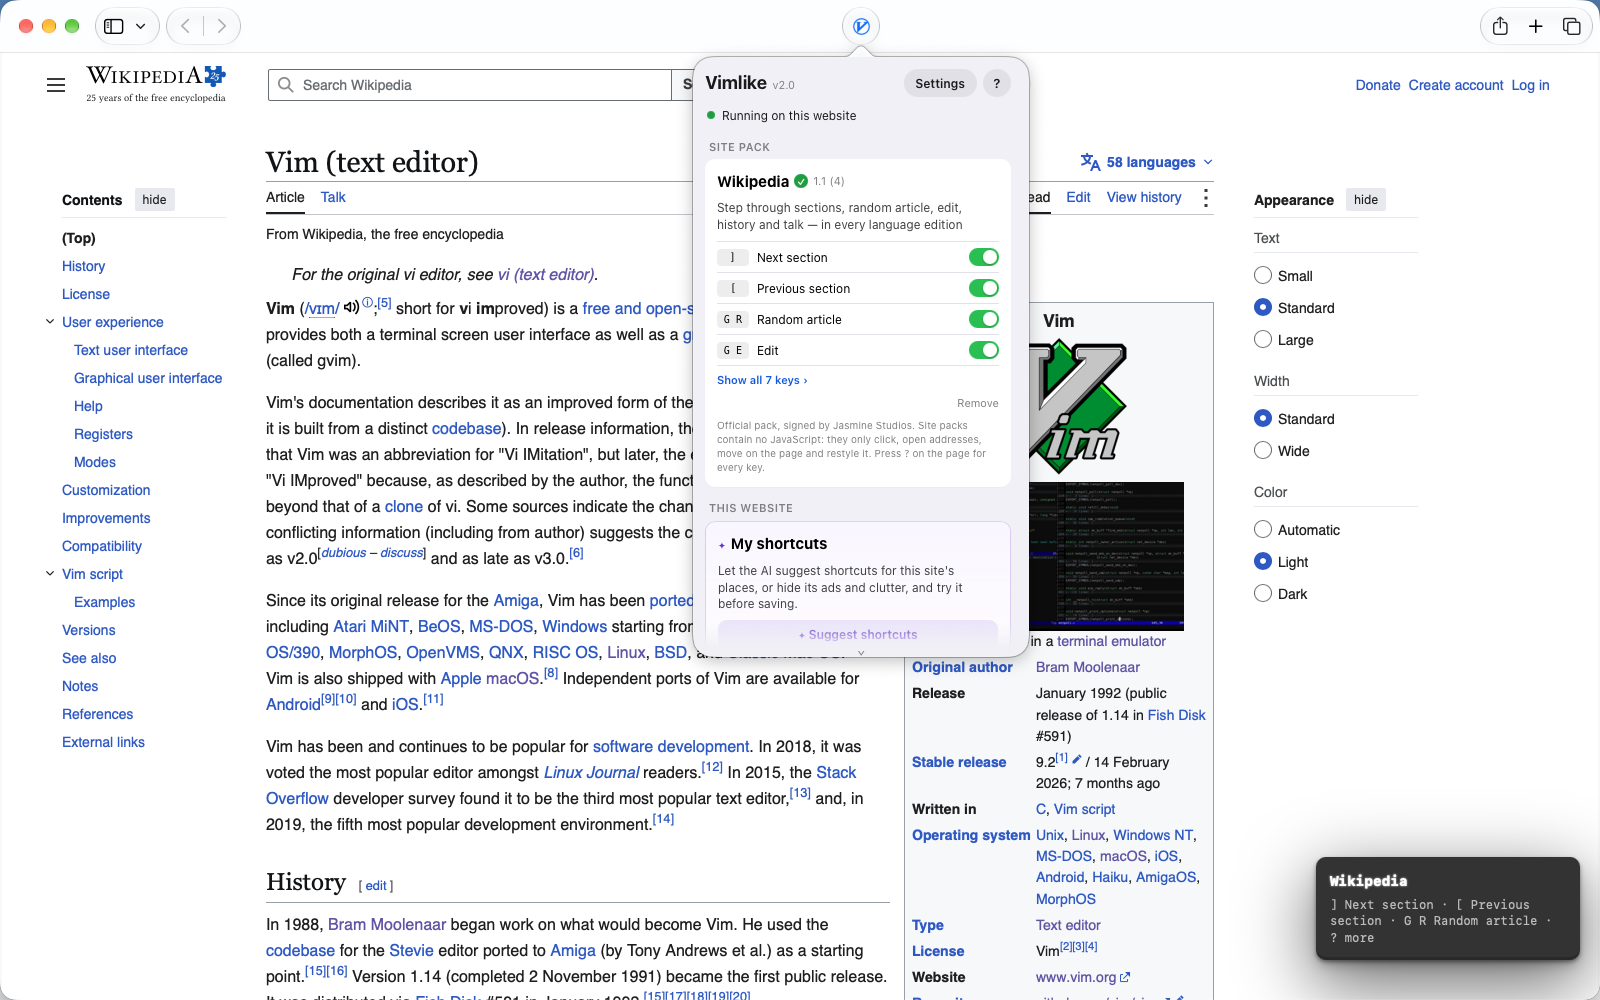Click the 58 languages translate icon
The height and width of the screenshot is (1000, 1600).
coord(1090,162)
